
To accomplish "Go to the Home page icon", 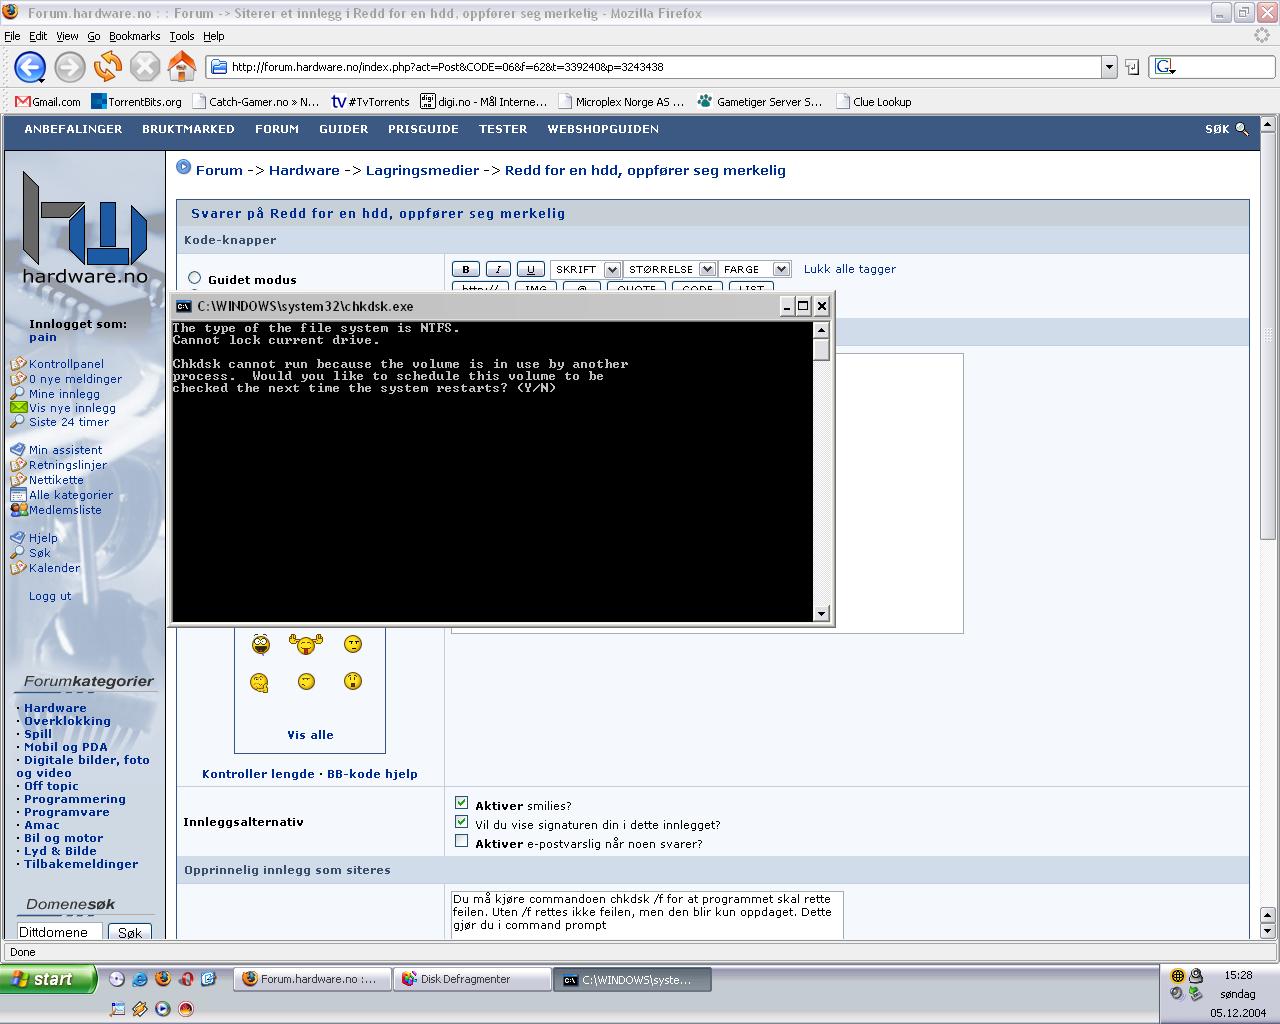I will (181, 67).
